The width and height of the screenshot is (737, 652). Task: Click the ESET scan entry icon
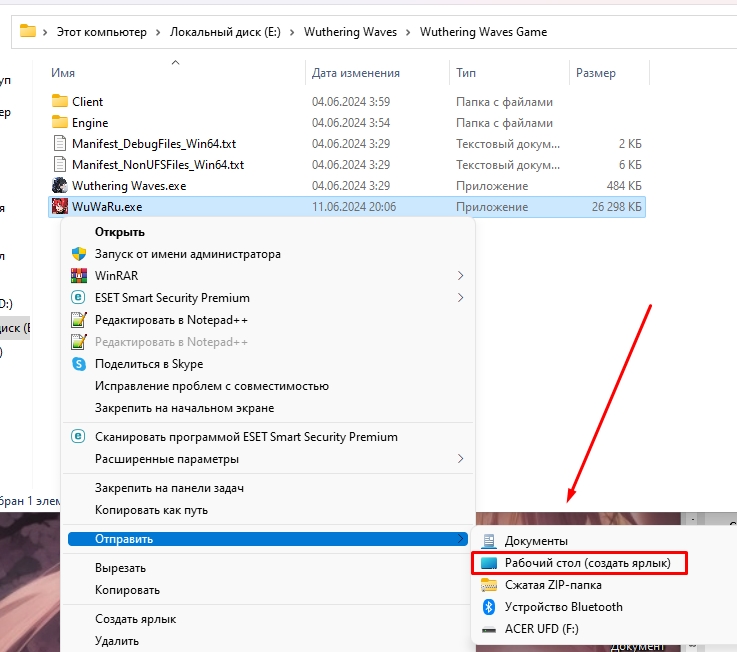78,437
